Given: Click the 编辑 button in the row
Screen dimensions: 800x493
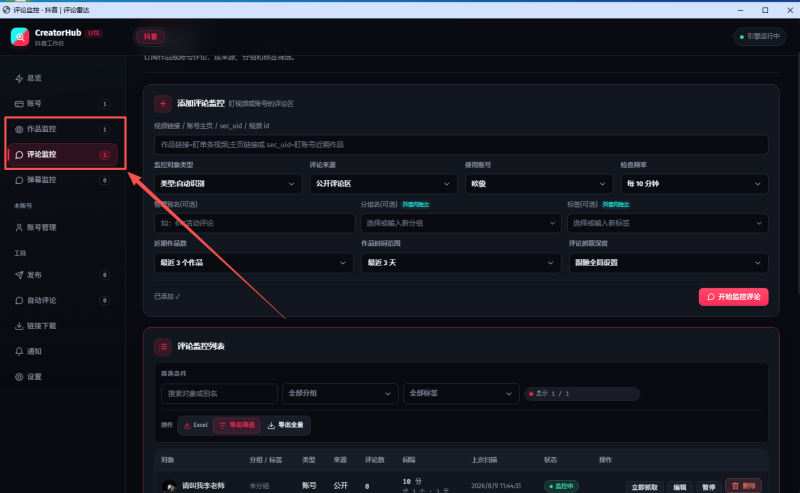Looking at the screenshot, I should [x=680, y=487].
